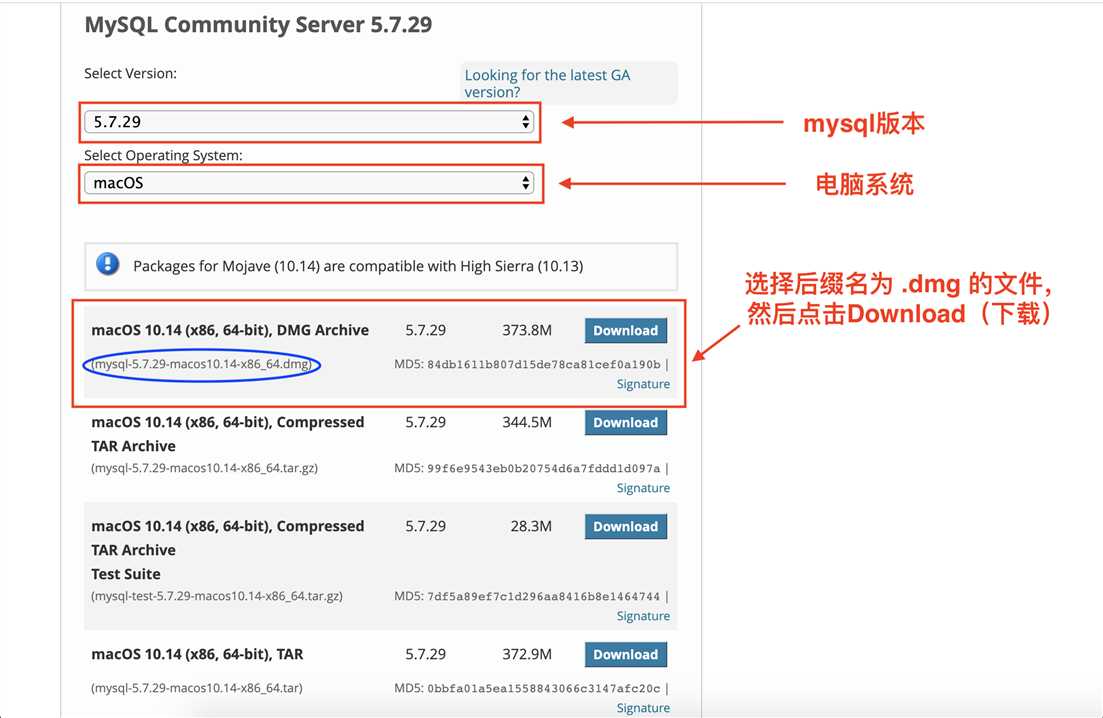Click the MD5 value 7df5a89ef7c1d296aa8416b8e1464744
This screenshot has height=718, width=1103.
pyautogui.click(x=544, y=596)
